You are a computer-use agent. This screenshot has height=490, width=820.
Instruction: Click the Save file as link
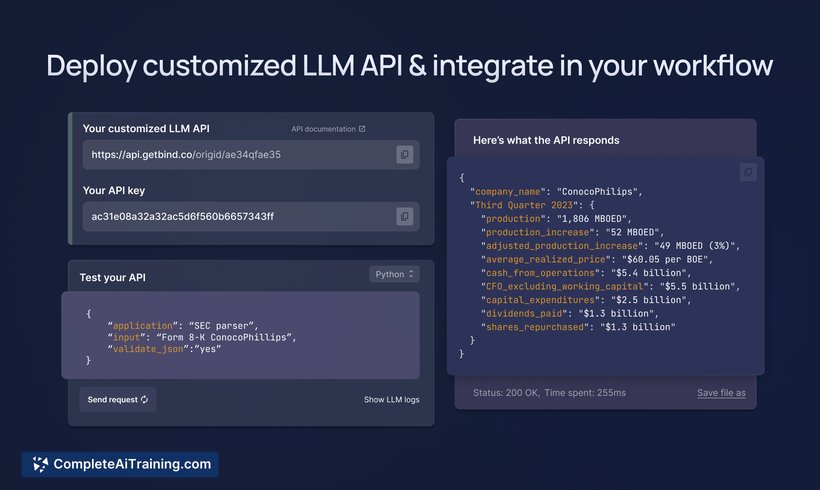point(721,393)
